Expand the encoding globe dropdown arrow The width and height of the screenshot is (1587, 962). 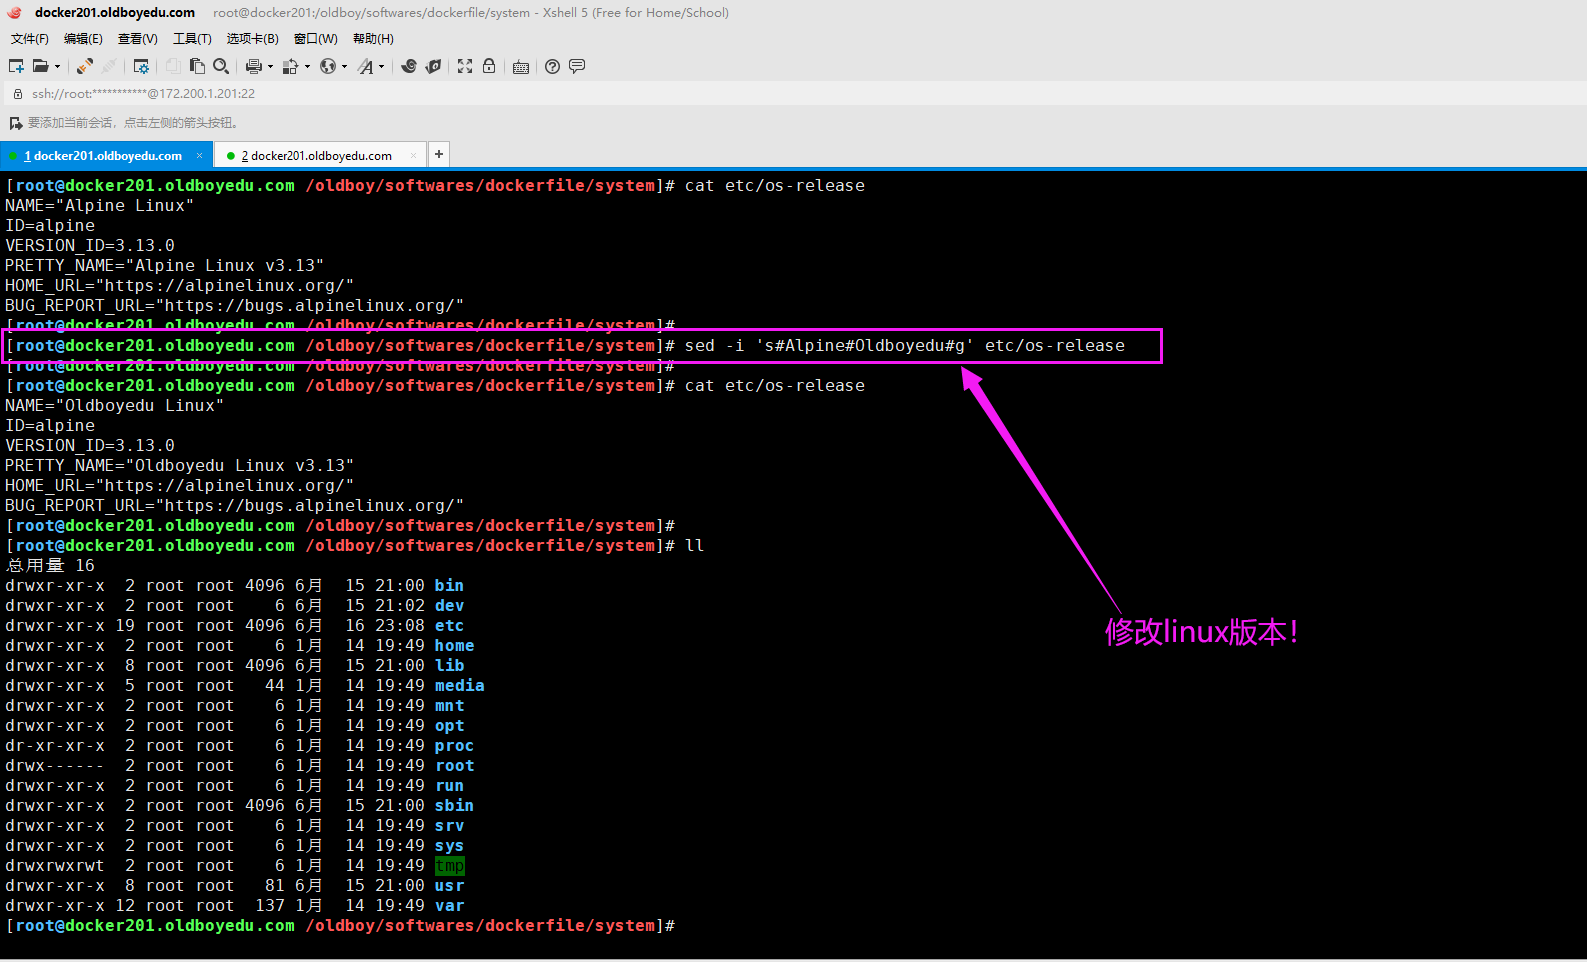pyautogui.click(x=345, y=67)
